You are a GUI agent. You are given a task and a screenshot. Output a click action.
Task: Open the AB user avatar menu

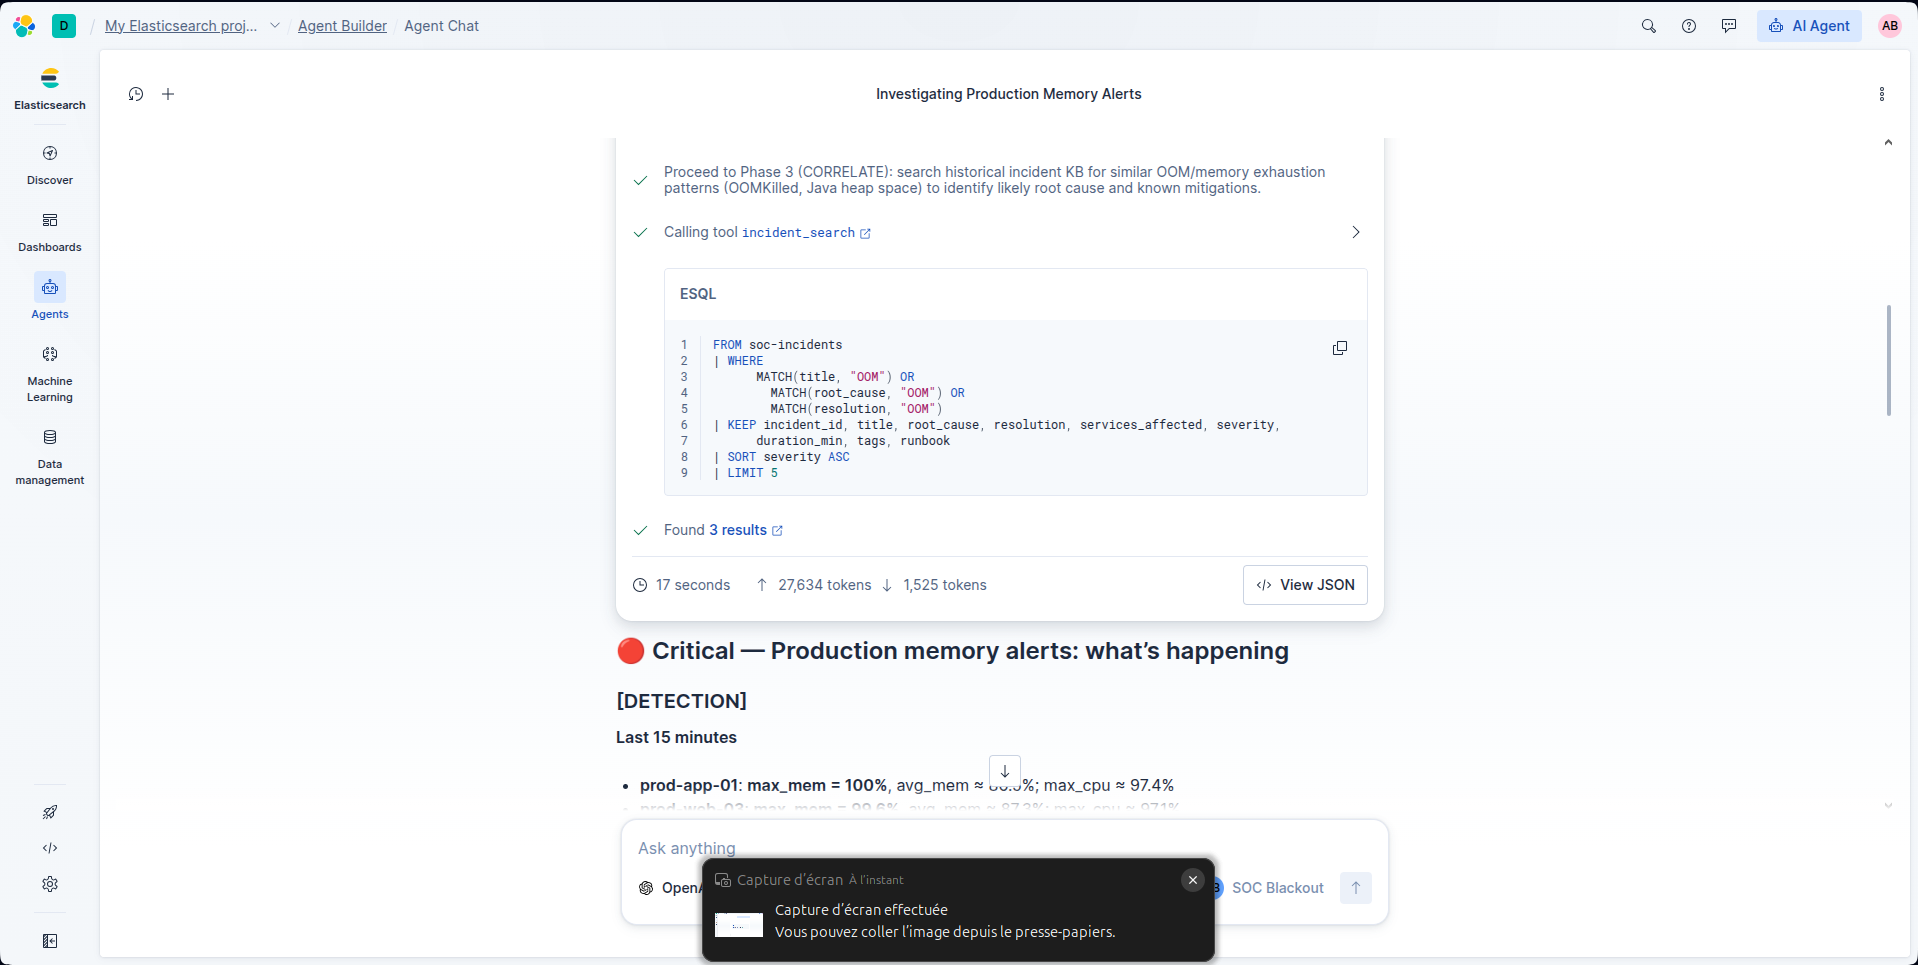(x=1890, y=26)
